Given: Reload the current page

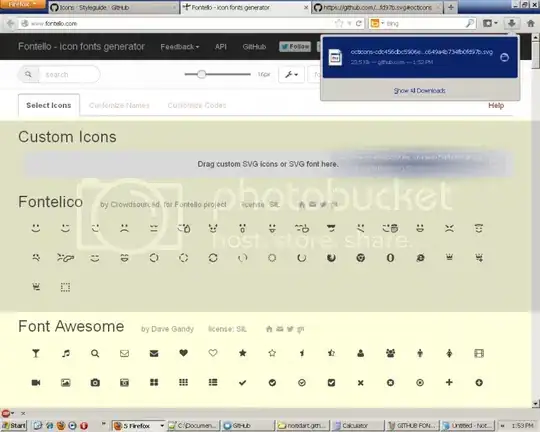Looking at the screenshot, I should pyautogui.click(x=359, y=23).
